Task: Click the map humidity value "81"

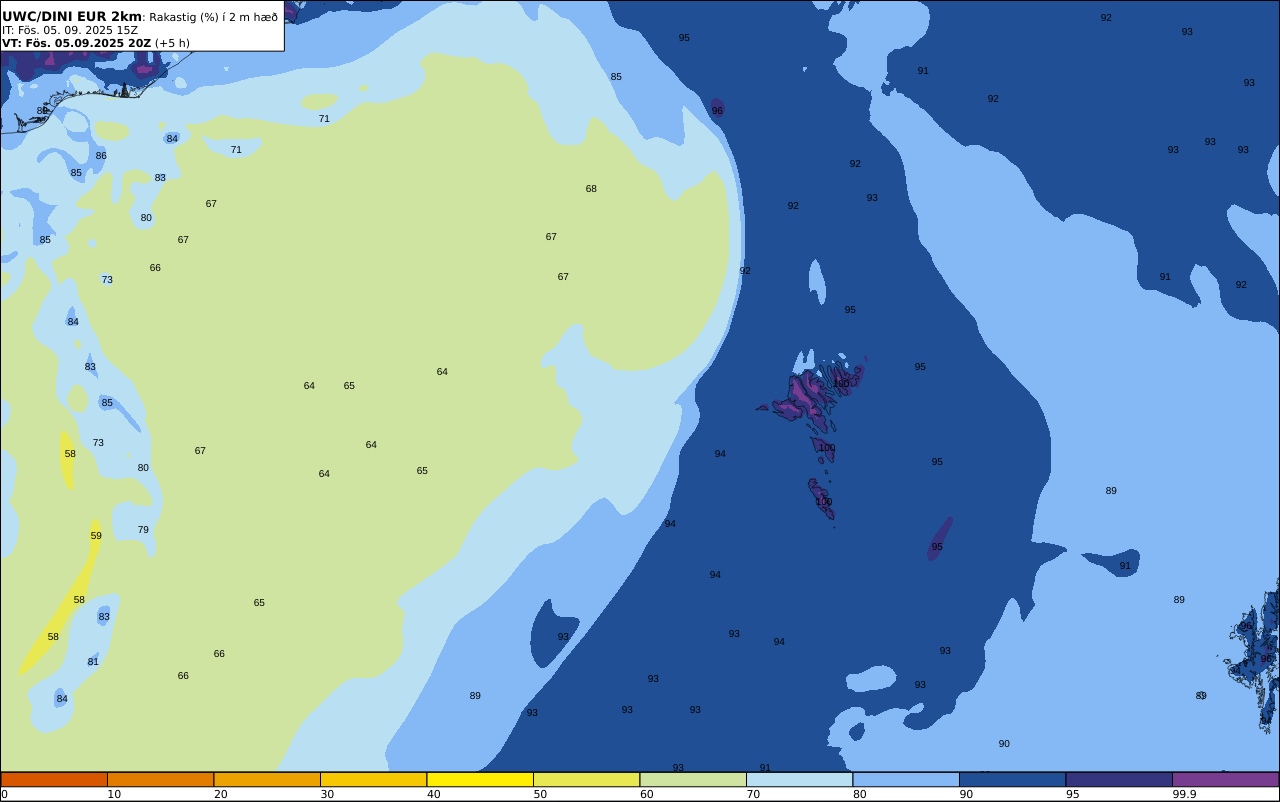Action: [x=93, y=662]
